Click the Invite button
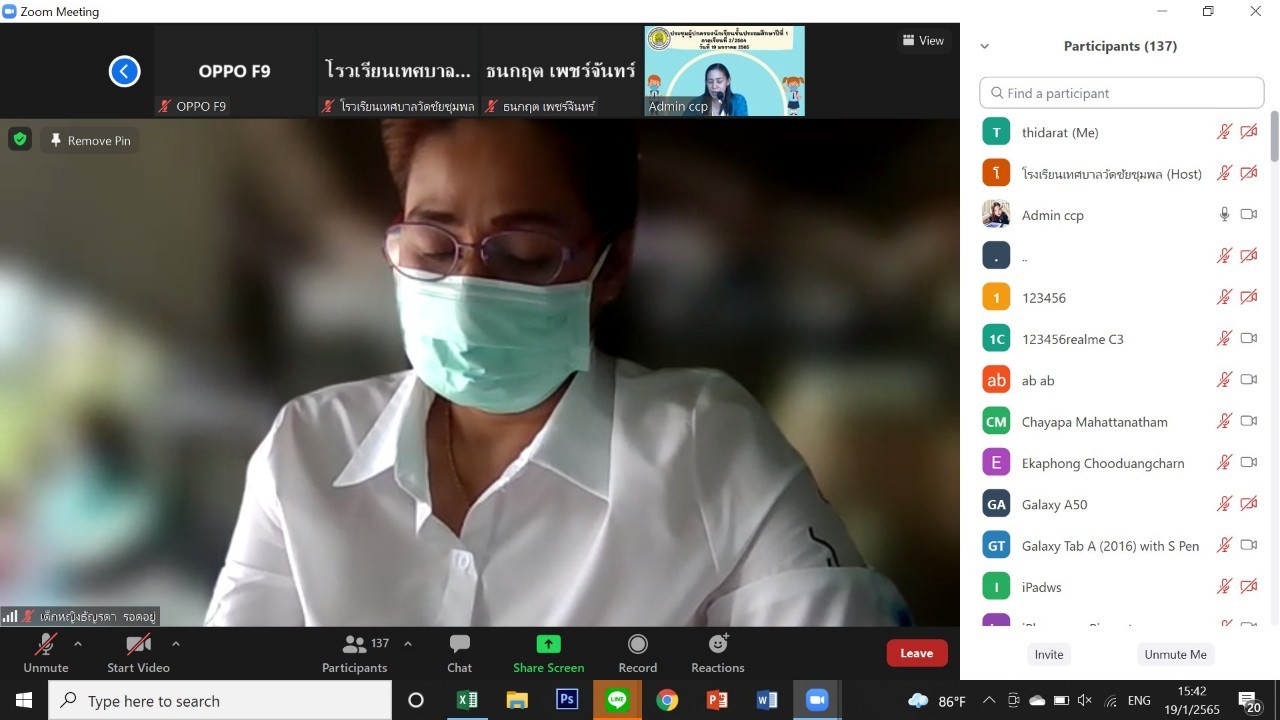Image resolution: width=1280 pixels, height=720 pixels. (1049, 654)
